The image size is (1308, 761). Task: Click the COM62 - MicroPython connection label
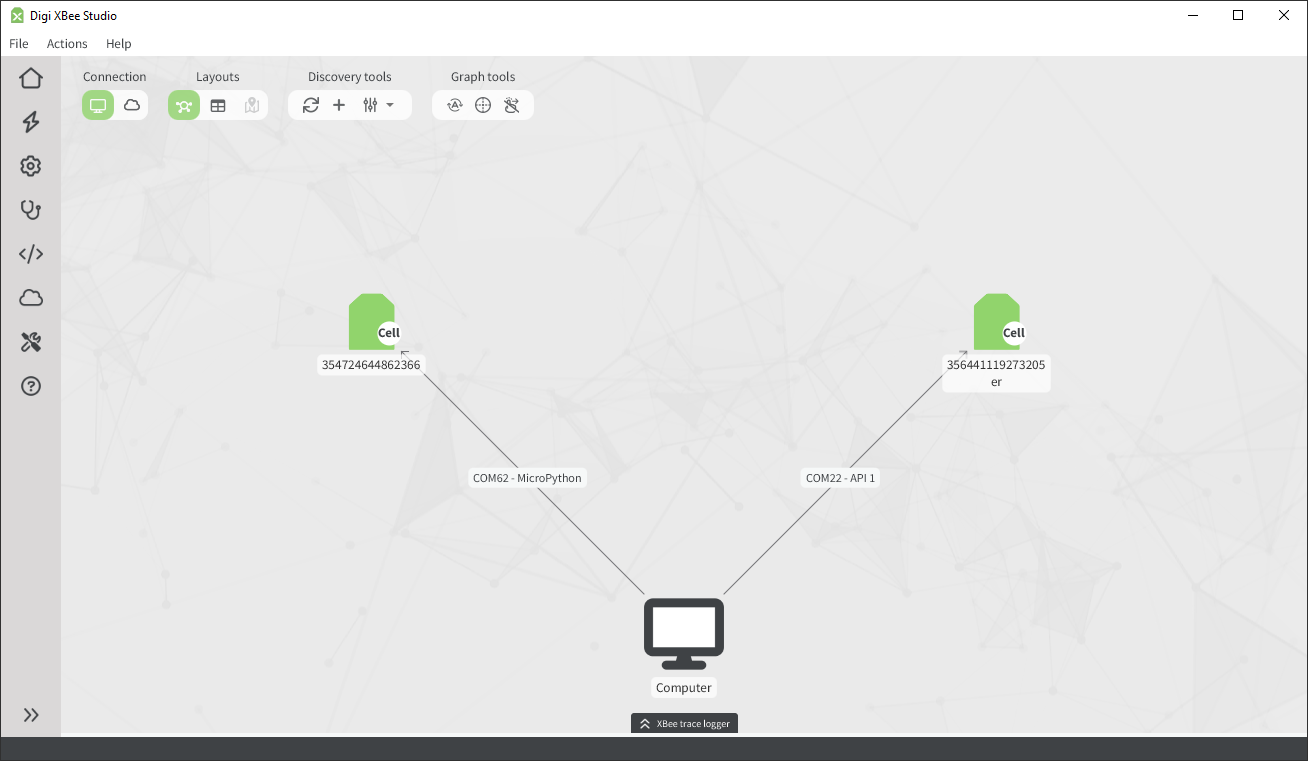click(x=527, y=478)
